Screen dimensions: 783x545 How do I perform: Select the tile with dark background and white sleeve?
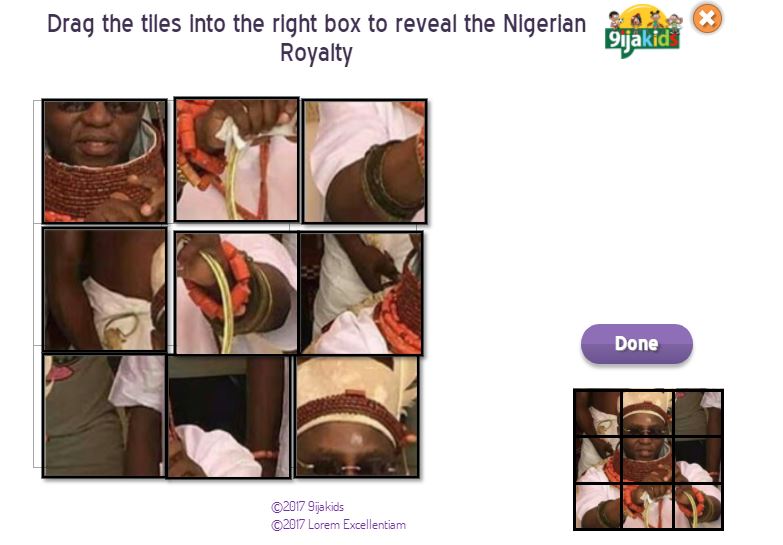click(229, 416)
